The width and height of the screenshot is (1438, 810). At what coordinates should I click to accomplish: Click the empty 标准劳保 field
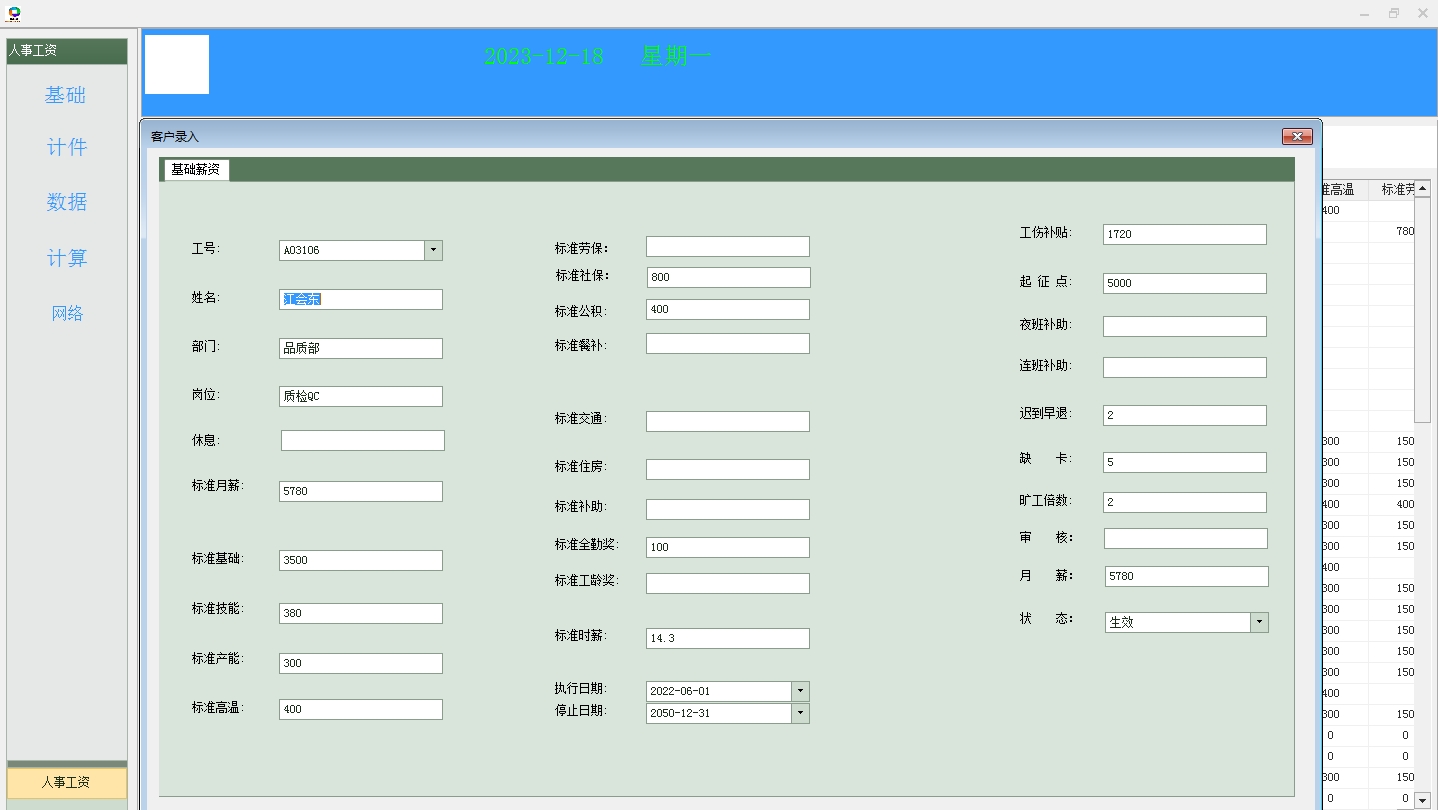click(x=727, y=247)
